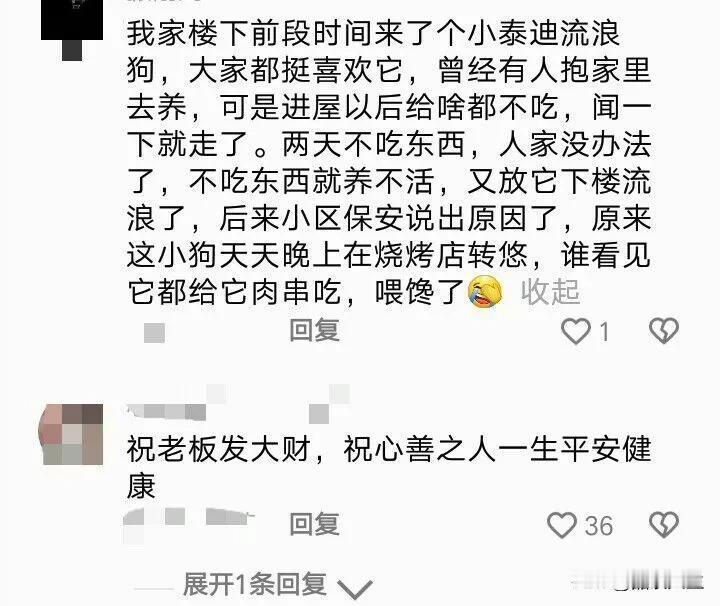
Task: Click the like count 36
Action: pos(599,526)
